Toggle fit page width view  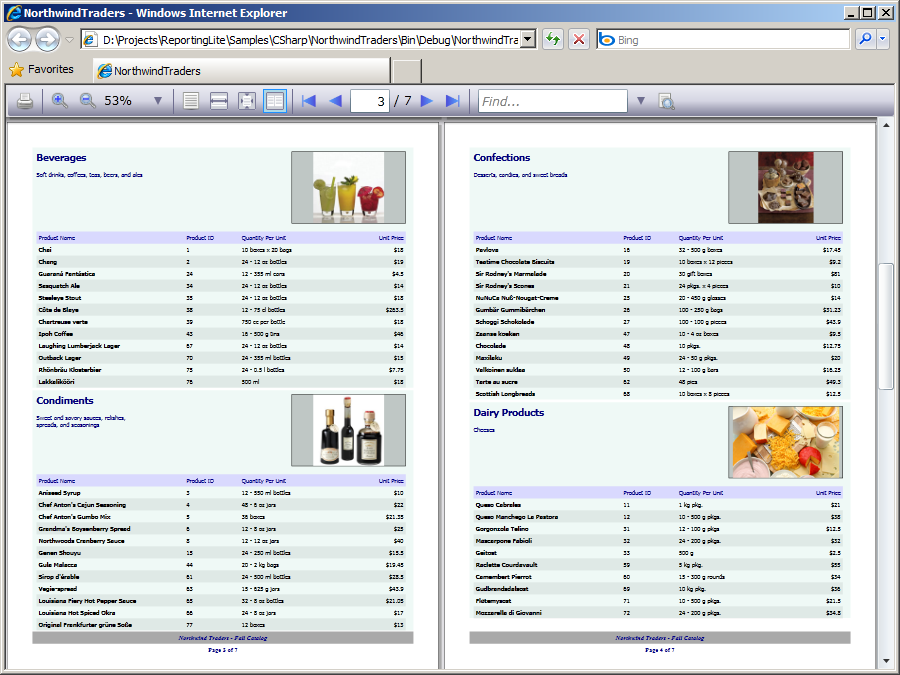pyautogui.click(x=219, y=101)
